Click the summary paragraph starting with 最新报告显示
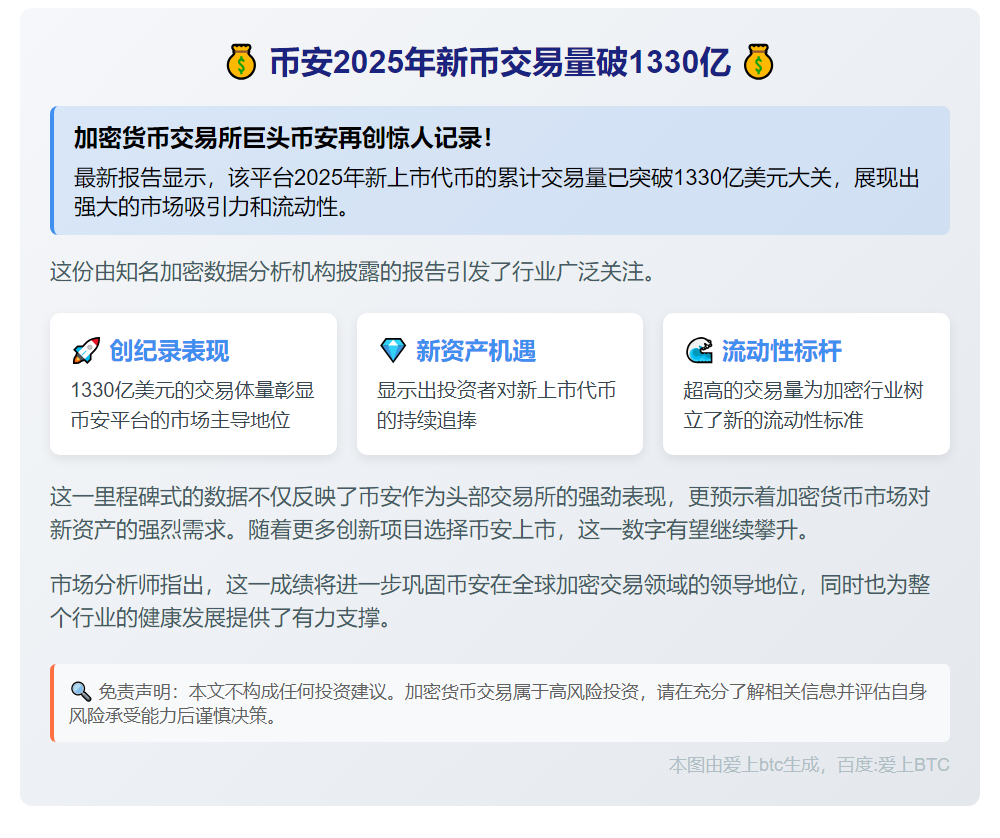Screen dimensions: 1000x838 [x=496, y=193]
